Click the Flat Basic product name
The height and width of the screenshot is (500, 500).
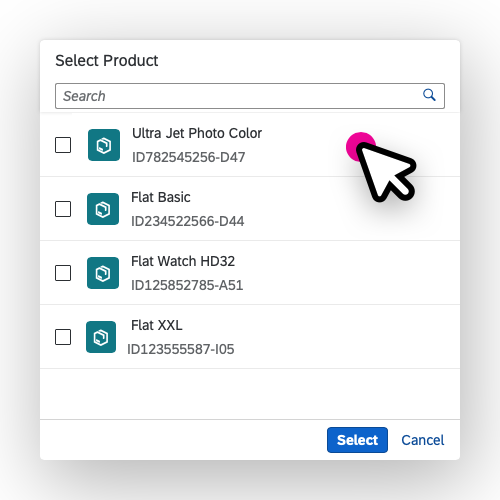pyautogui.click(x=161, y=197)
